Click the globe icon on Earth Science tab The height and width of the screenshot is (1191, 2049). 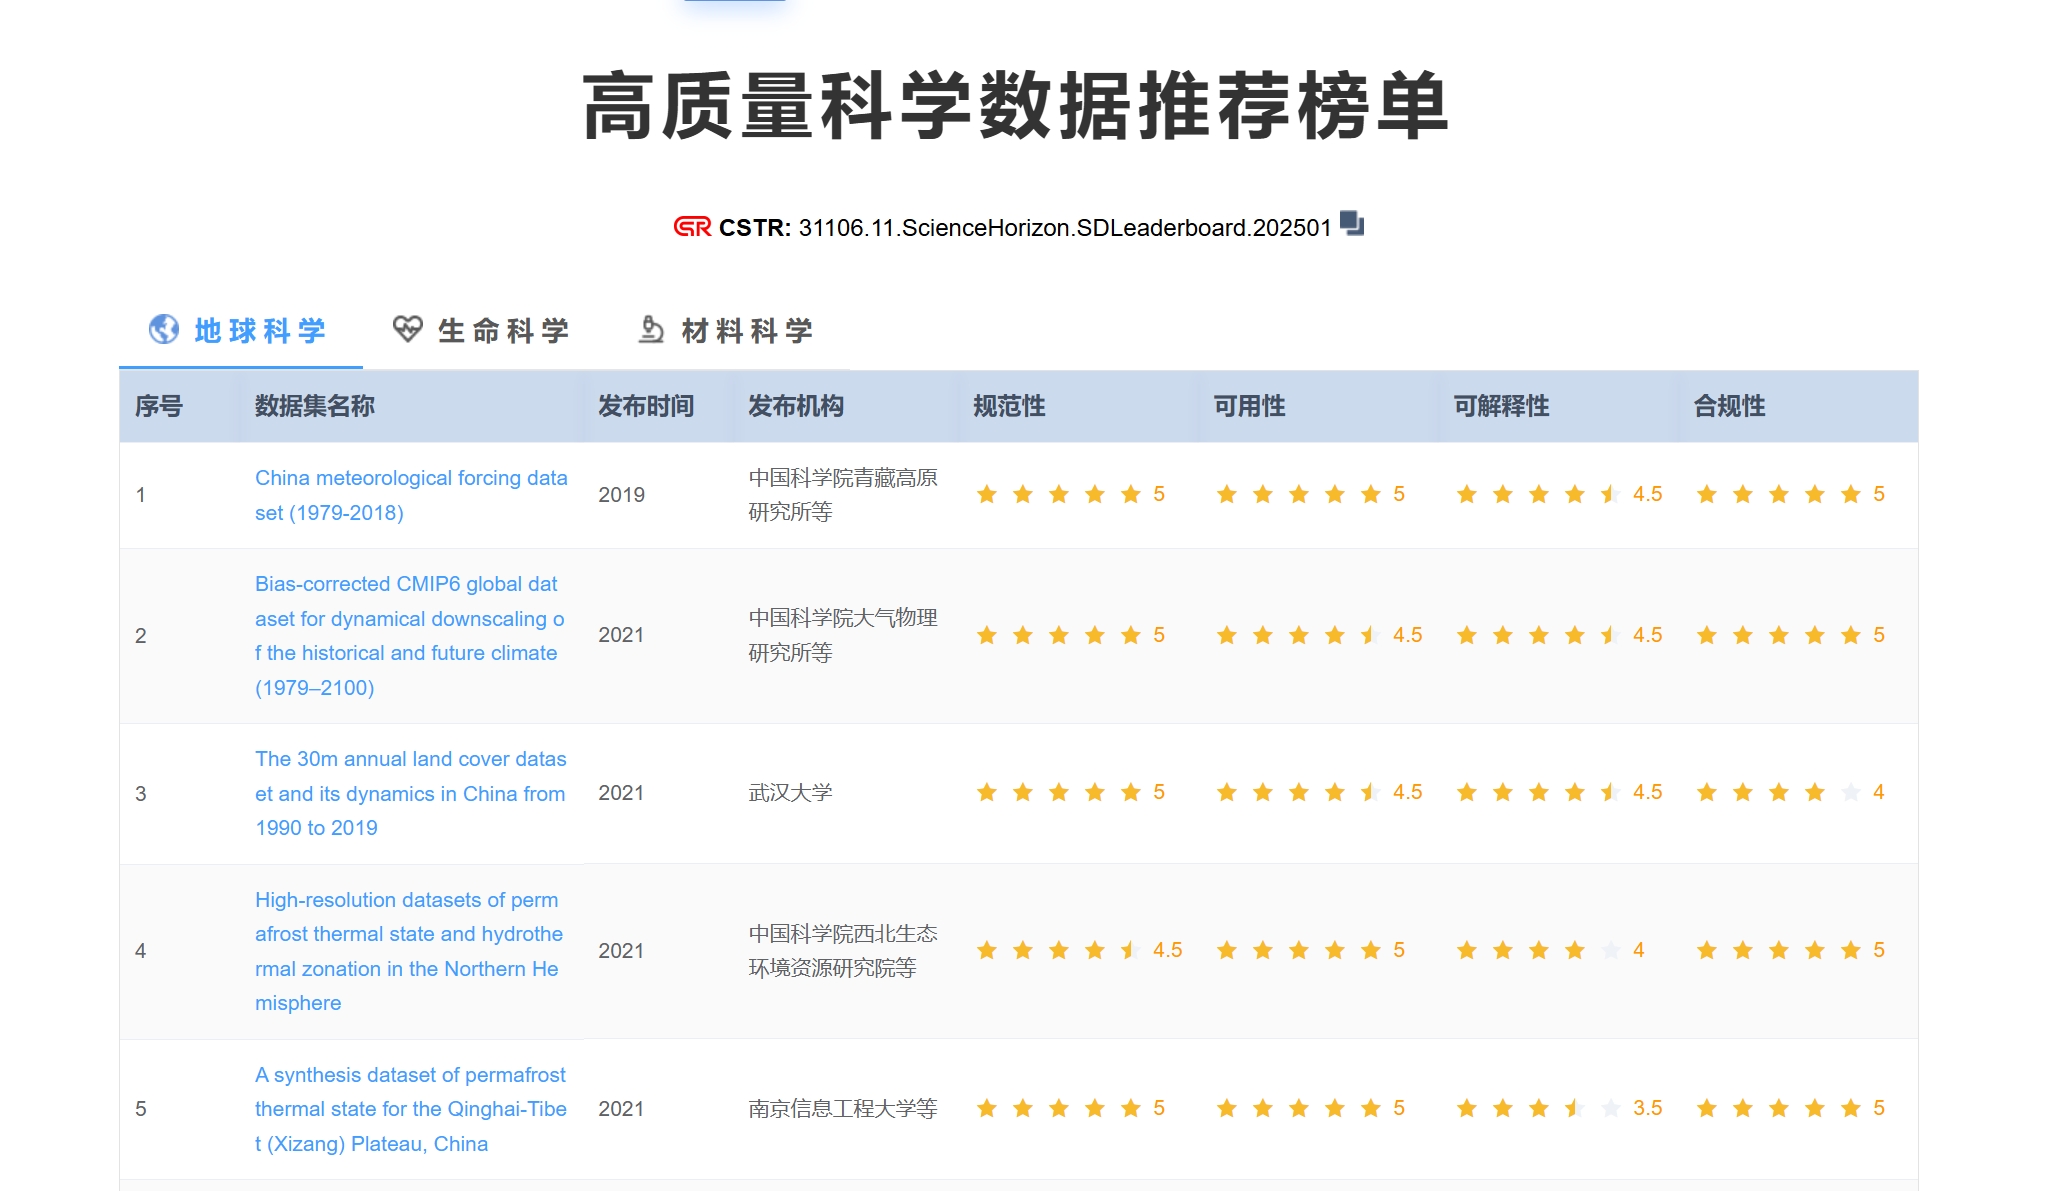point(164,329)
